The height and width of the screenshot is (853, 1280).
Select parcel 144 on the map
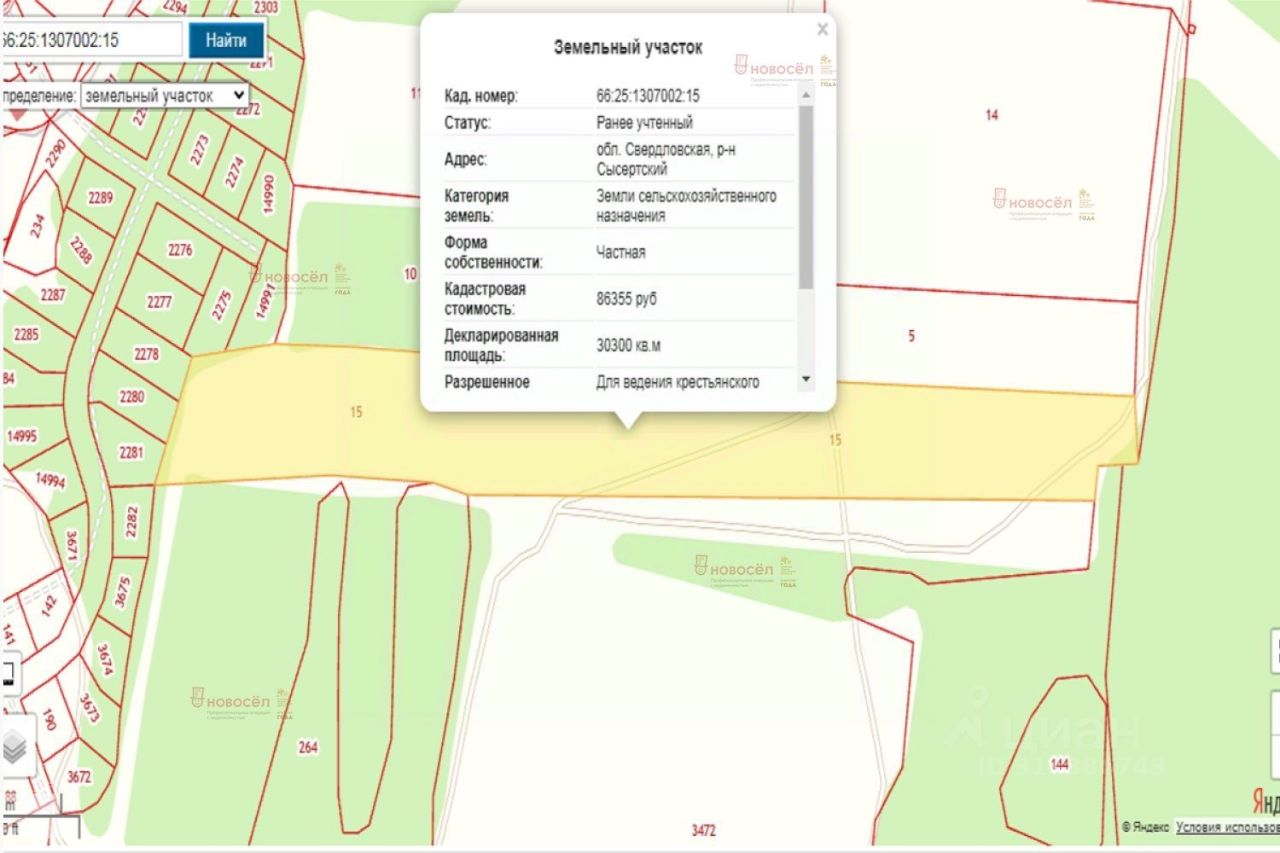(x=1060, y=765)
